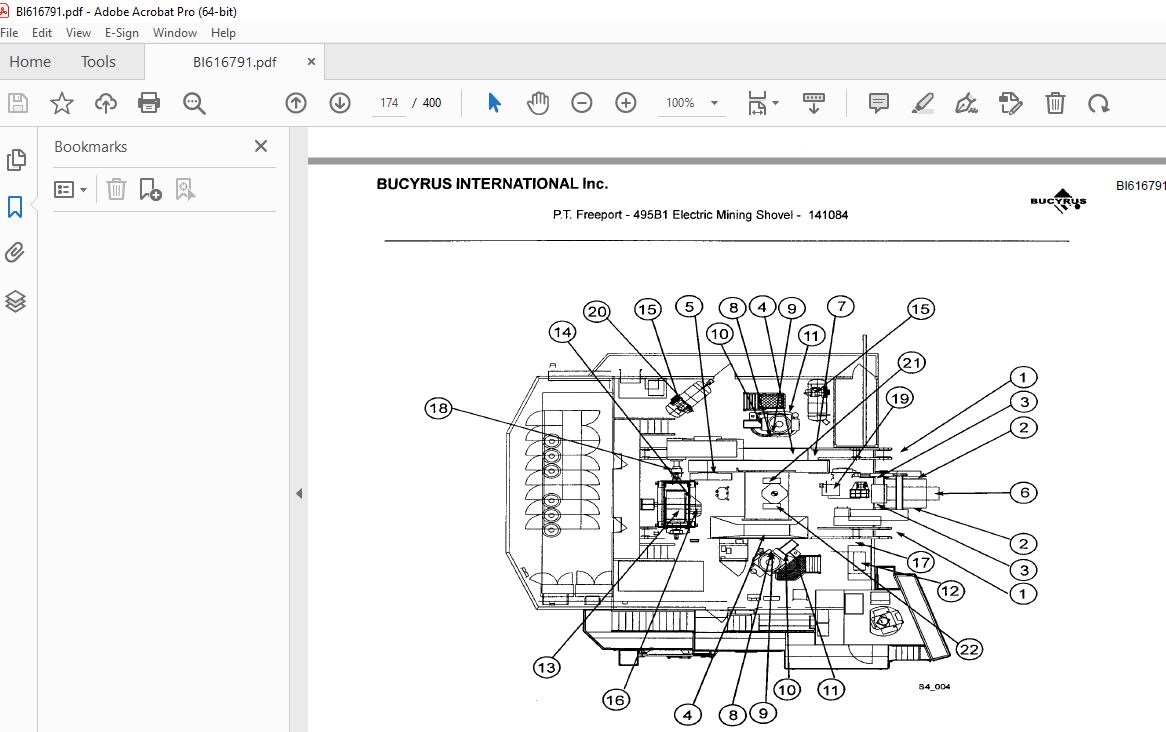The image size is (1166, 732).
Task: Collapse the navigation pane with the arrow
Action: click(x=299, y=493)
